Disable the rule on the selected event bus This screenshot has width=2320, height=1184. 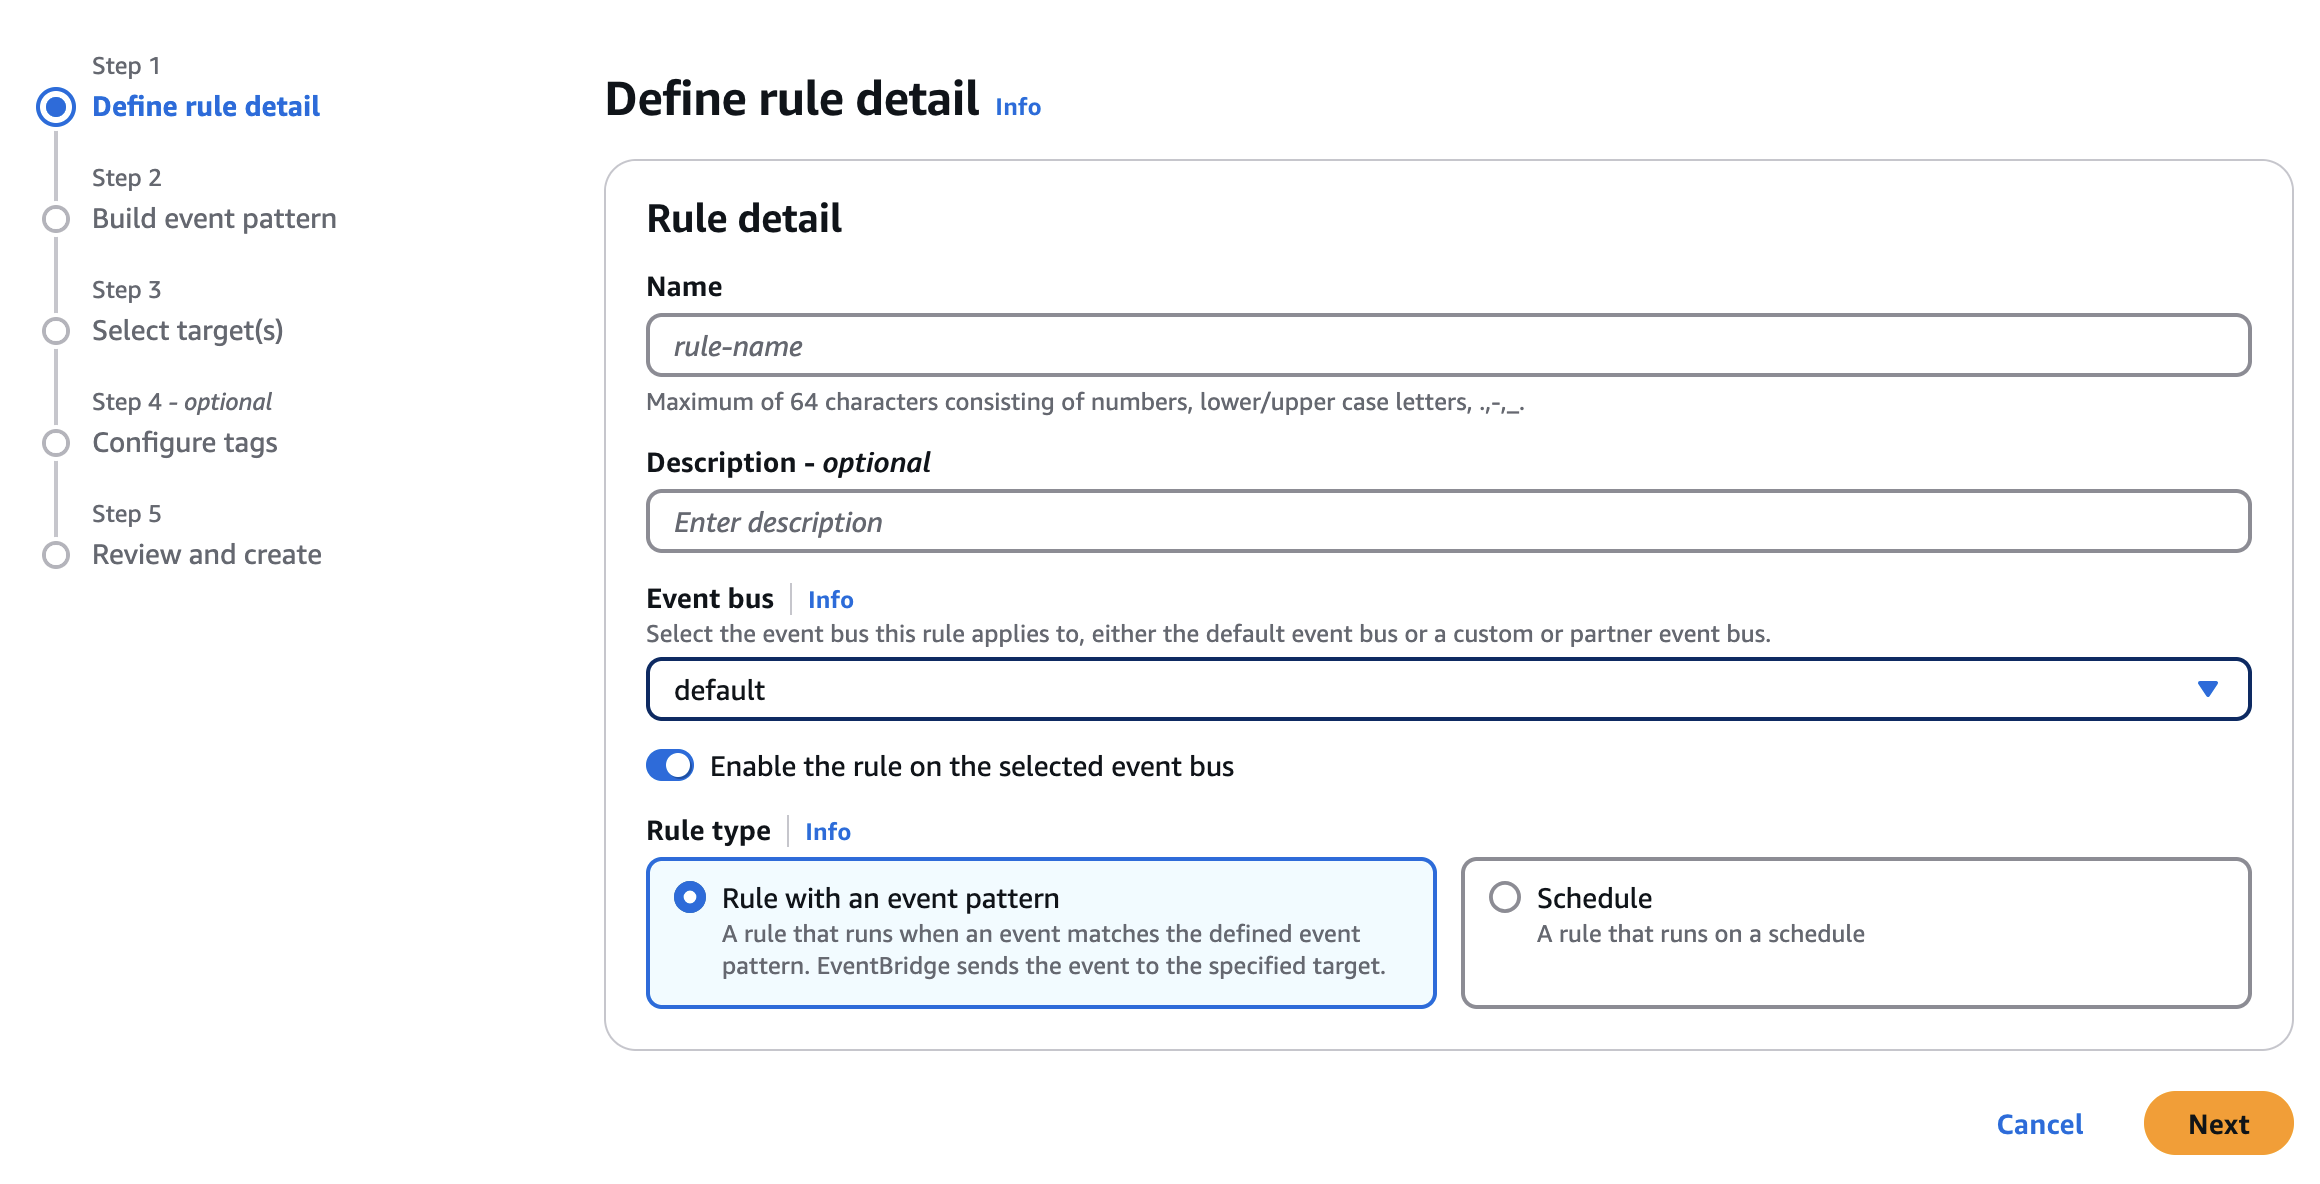670,765
